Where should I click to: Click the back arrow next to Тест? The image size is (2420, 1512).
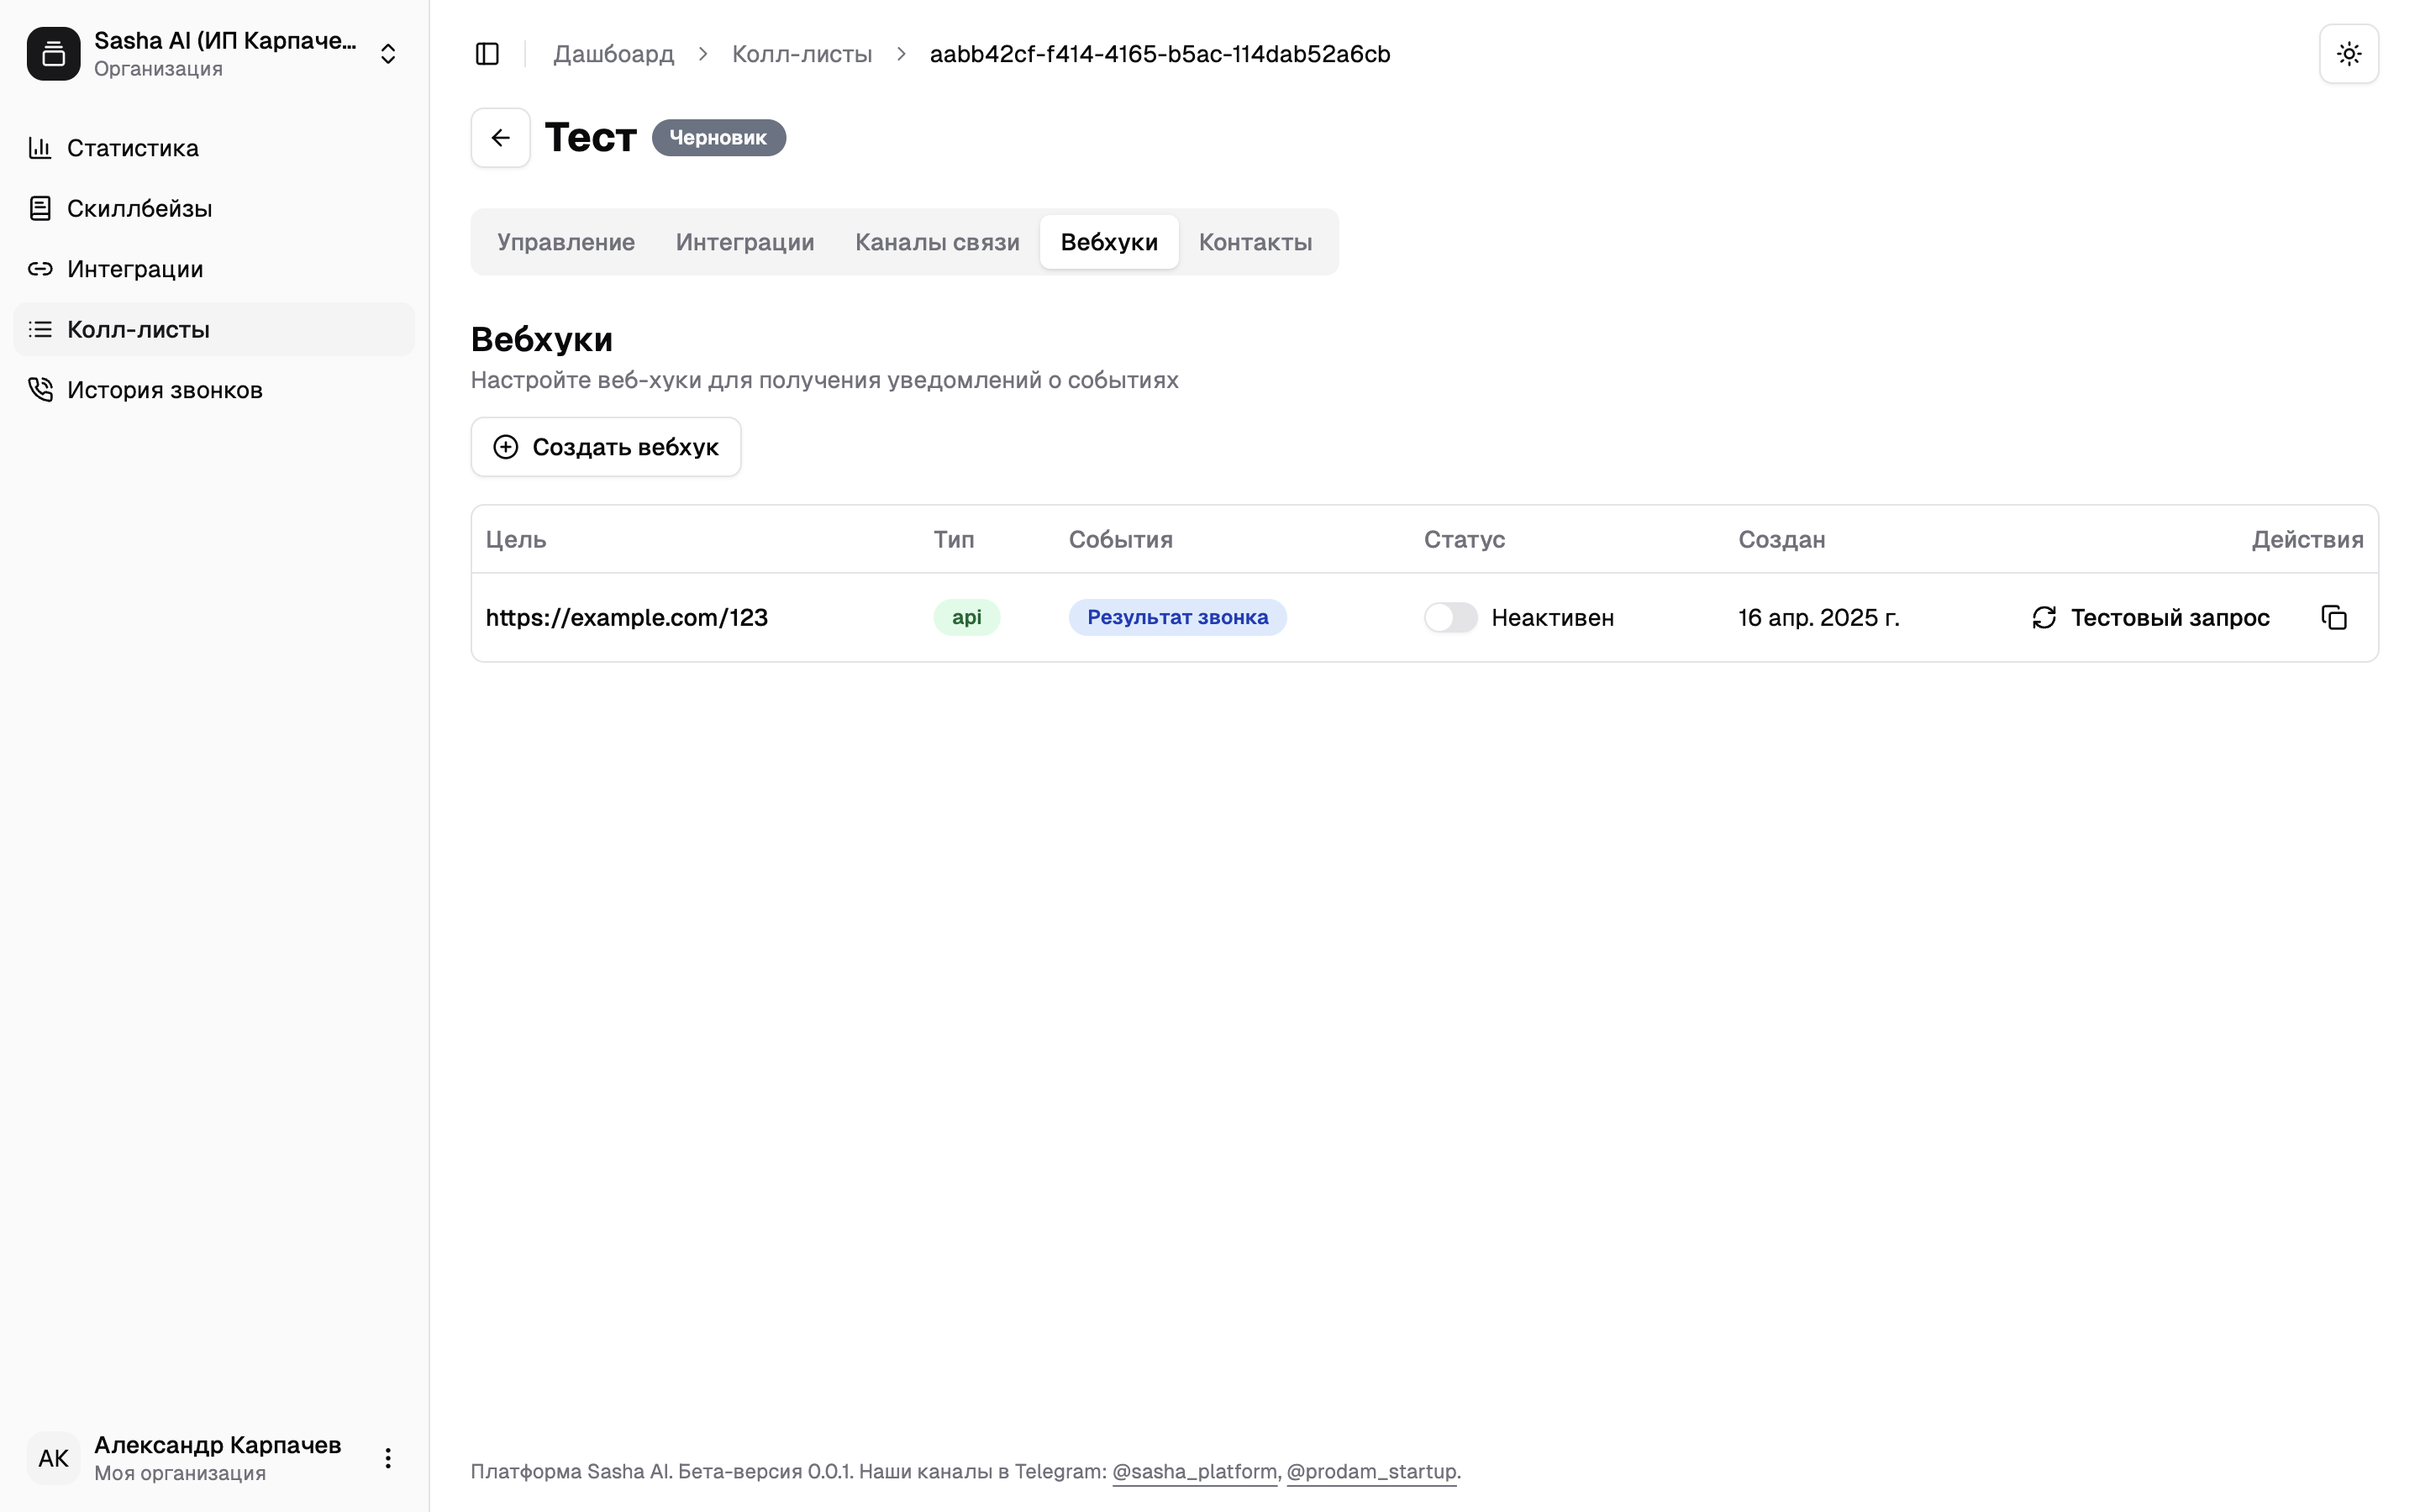coord(500,138)
